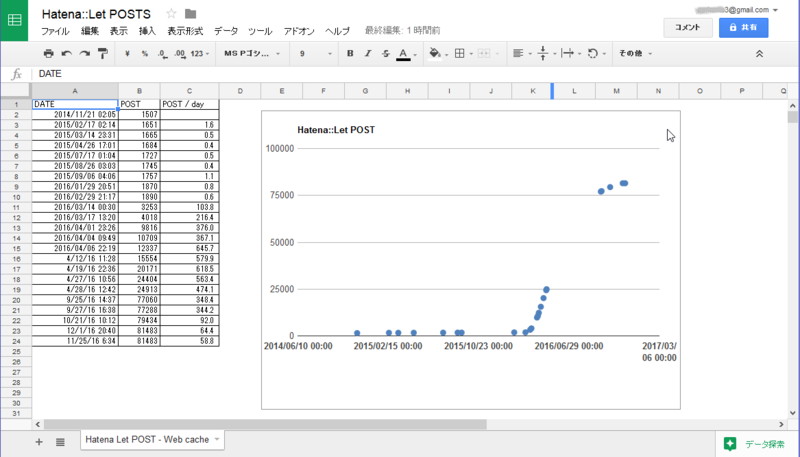Select column B header
The width and height of the screenshot is (800, 457).
click(x=139, y=91)
